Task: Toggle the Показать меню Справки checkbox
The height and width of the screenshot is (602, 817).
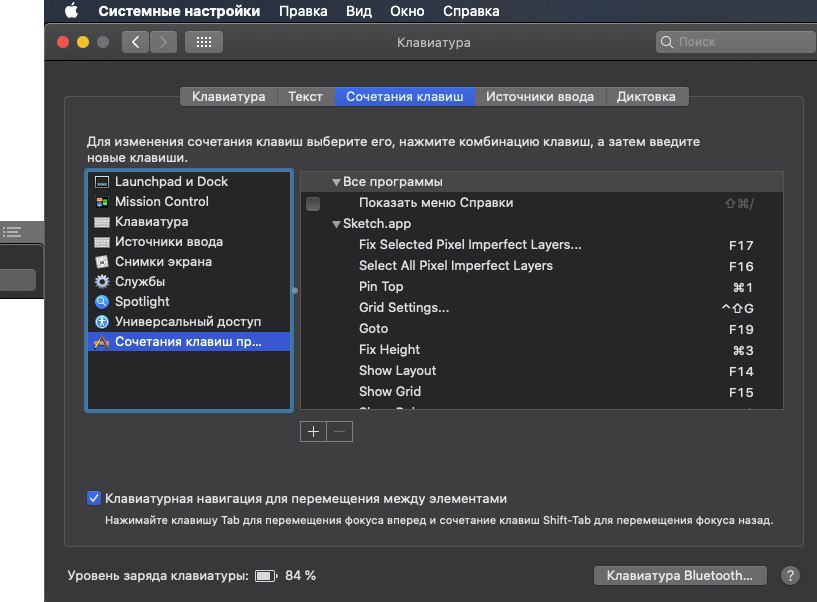Action: click(x=313, y=203)
